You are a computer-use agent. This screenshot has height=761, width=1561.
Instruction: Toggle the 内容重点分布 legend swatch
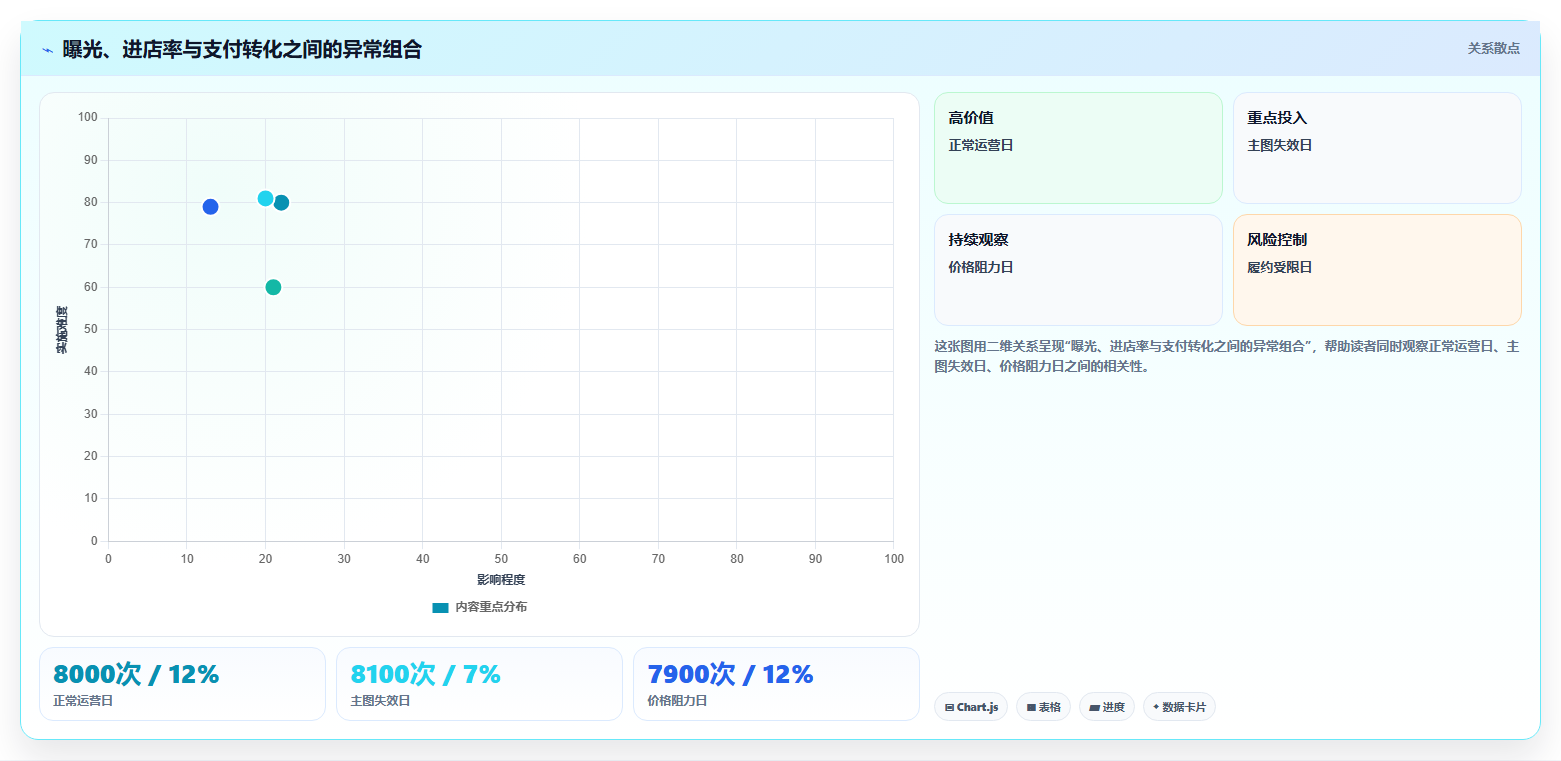[x=440, y=608]
